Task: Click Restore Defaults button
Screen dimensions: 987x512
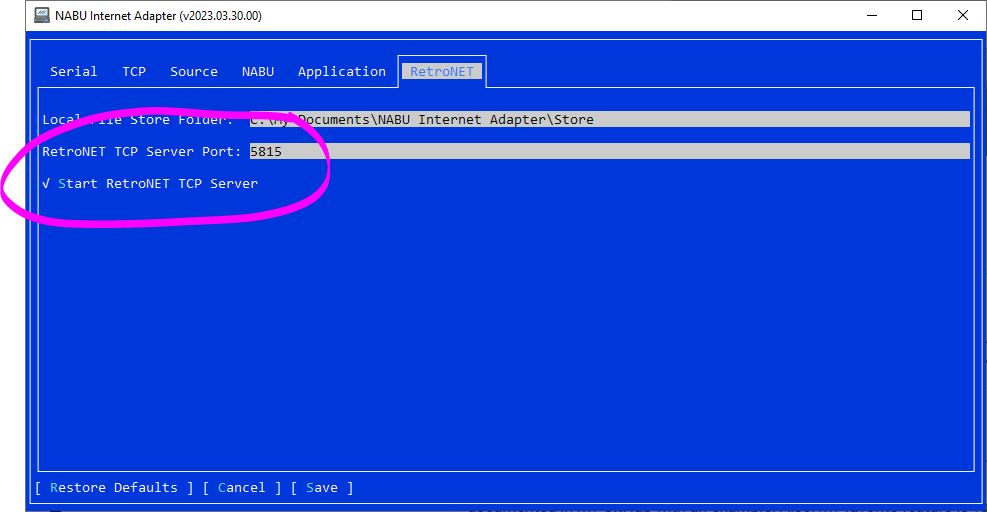Action: [x=114, y=488]
